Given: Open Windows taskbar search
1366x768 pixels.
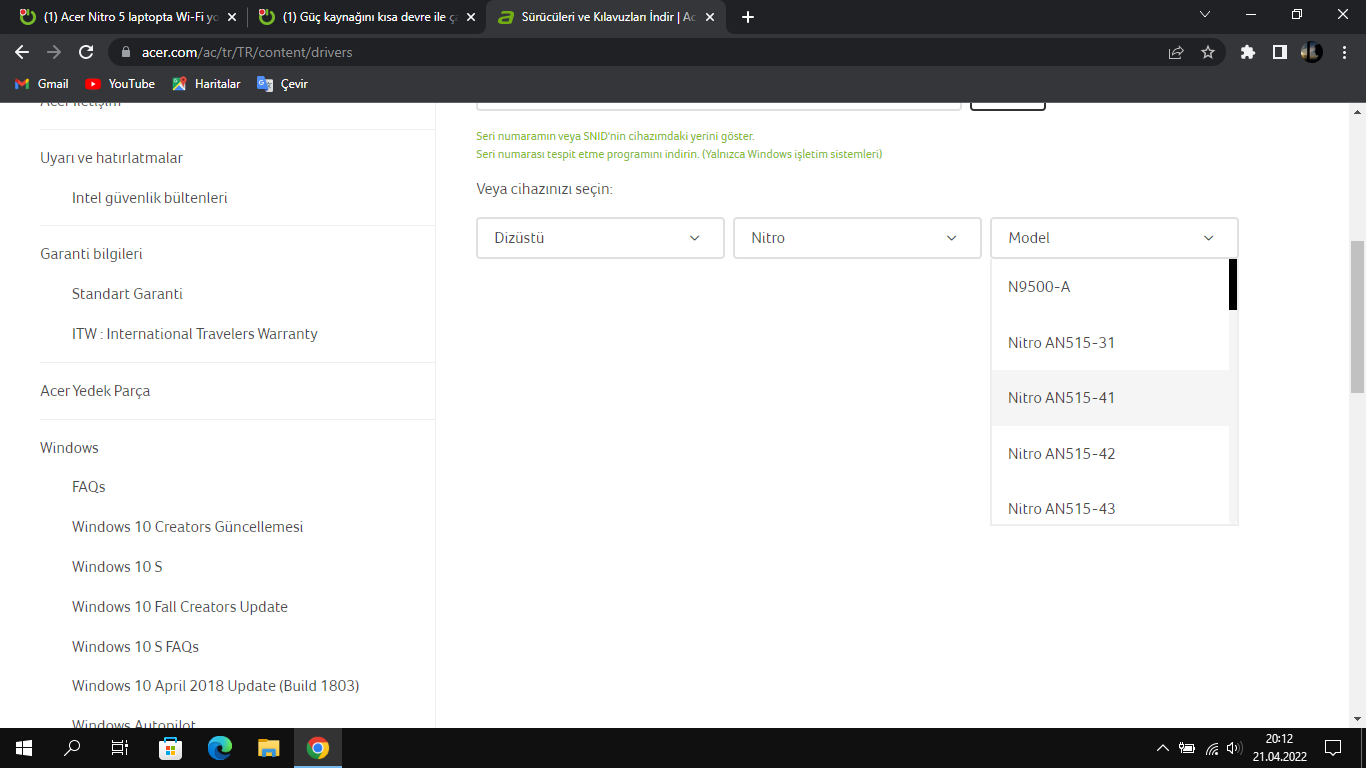Looking at the screenshot, I should tap(72, 748).
